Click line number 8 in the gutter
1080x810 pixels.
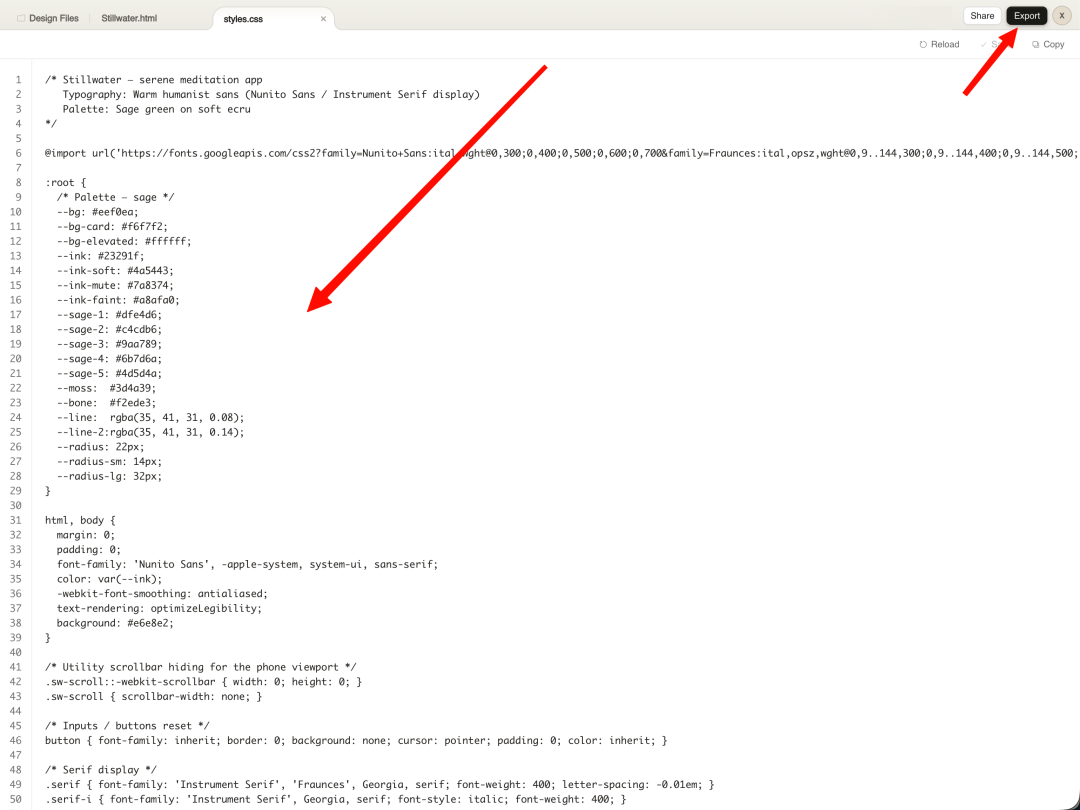pos(18,183)
